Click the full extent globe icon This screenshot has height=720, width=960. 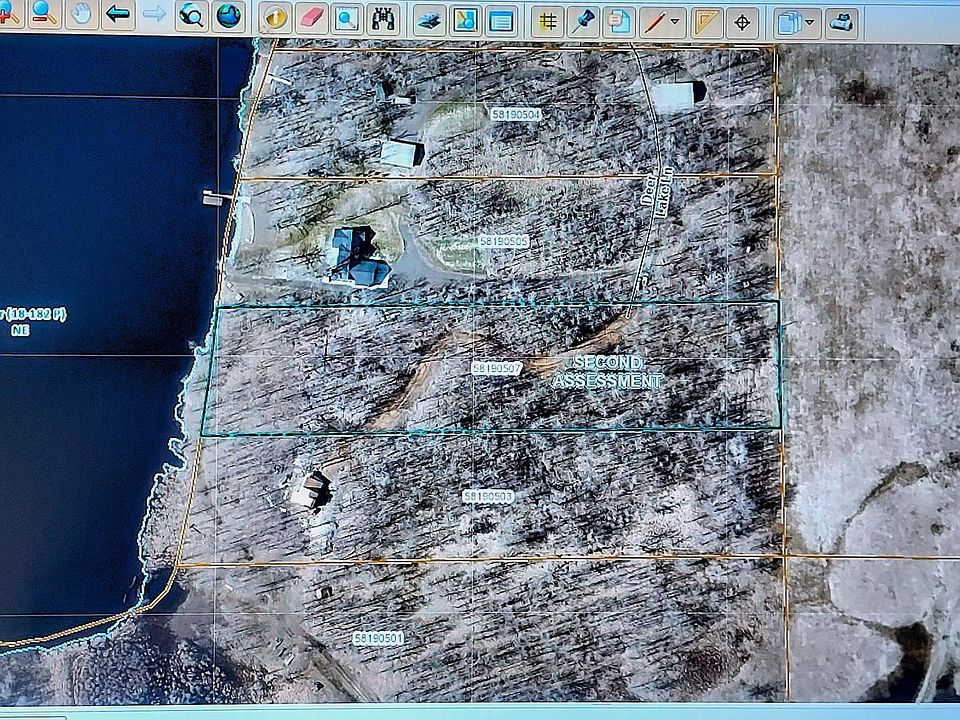230,16
